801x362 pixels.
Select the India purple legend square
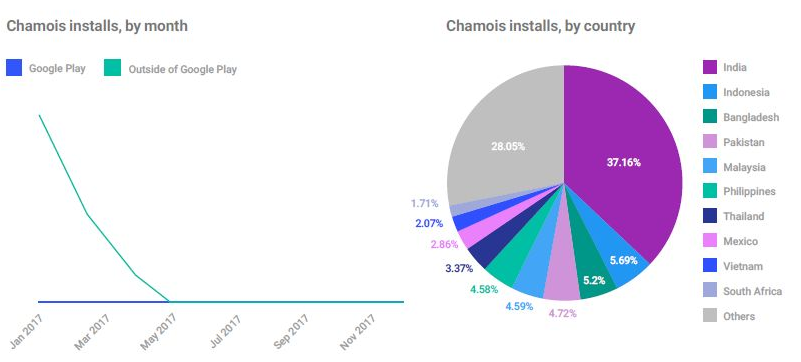[x=710, y=67]
